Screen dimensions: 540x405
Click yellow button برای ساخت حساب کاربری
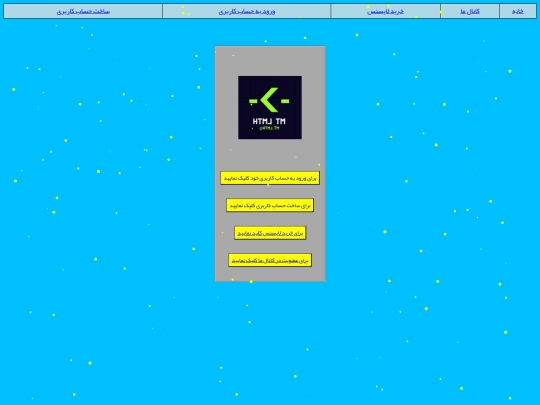(270, 205)
